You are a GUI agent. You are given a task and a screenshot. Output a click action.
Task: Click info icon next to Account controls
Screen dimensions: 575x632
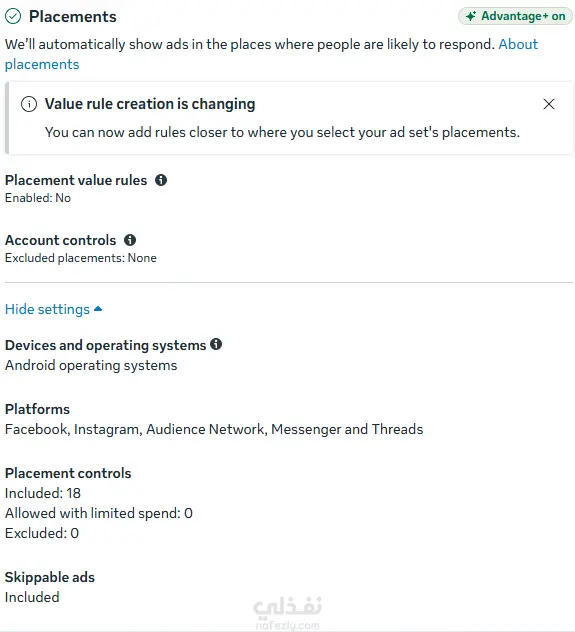coord(130,240)
